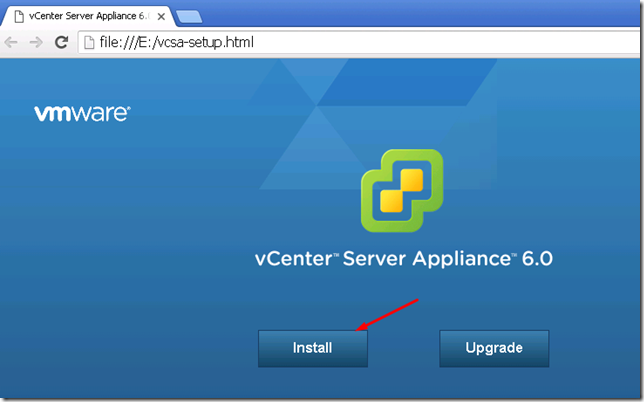Click the browser forward arrow

(x=37, y=42)
